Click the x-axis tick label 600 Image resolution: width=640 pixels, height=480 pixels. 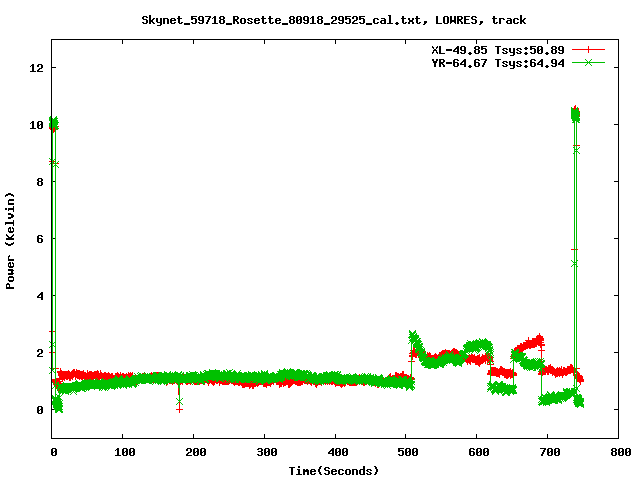[478, 452]
